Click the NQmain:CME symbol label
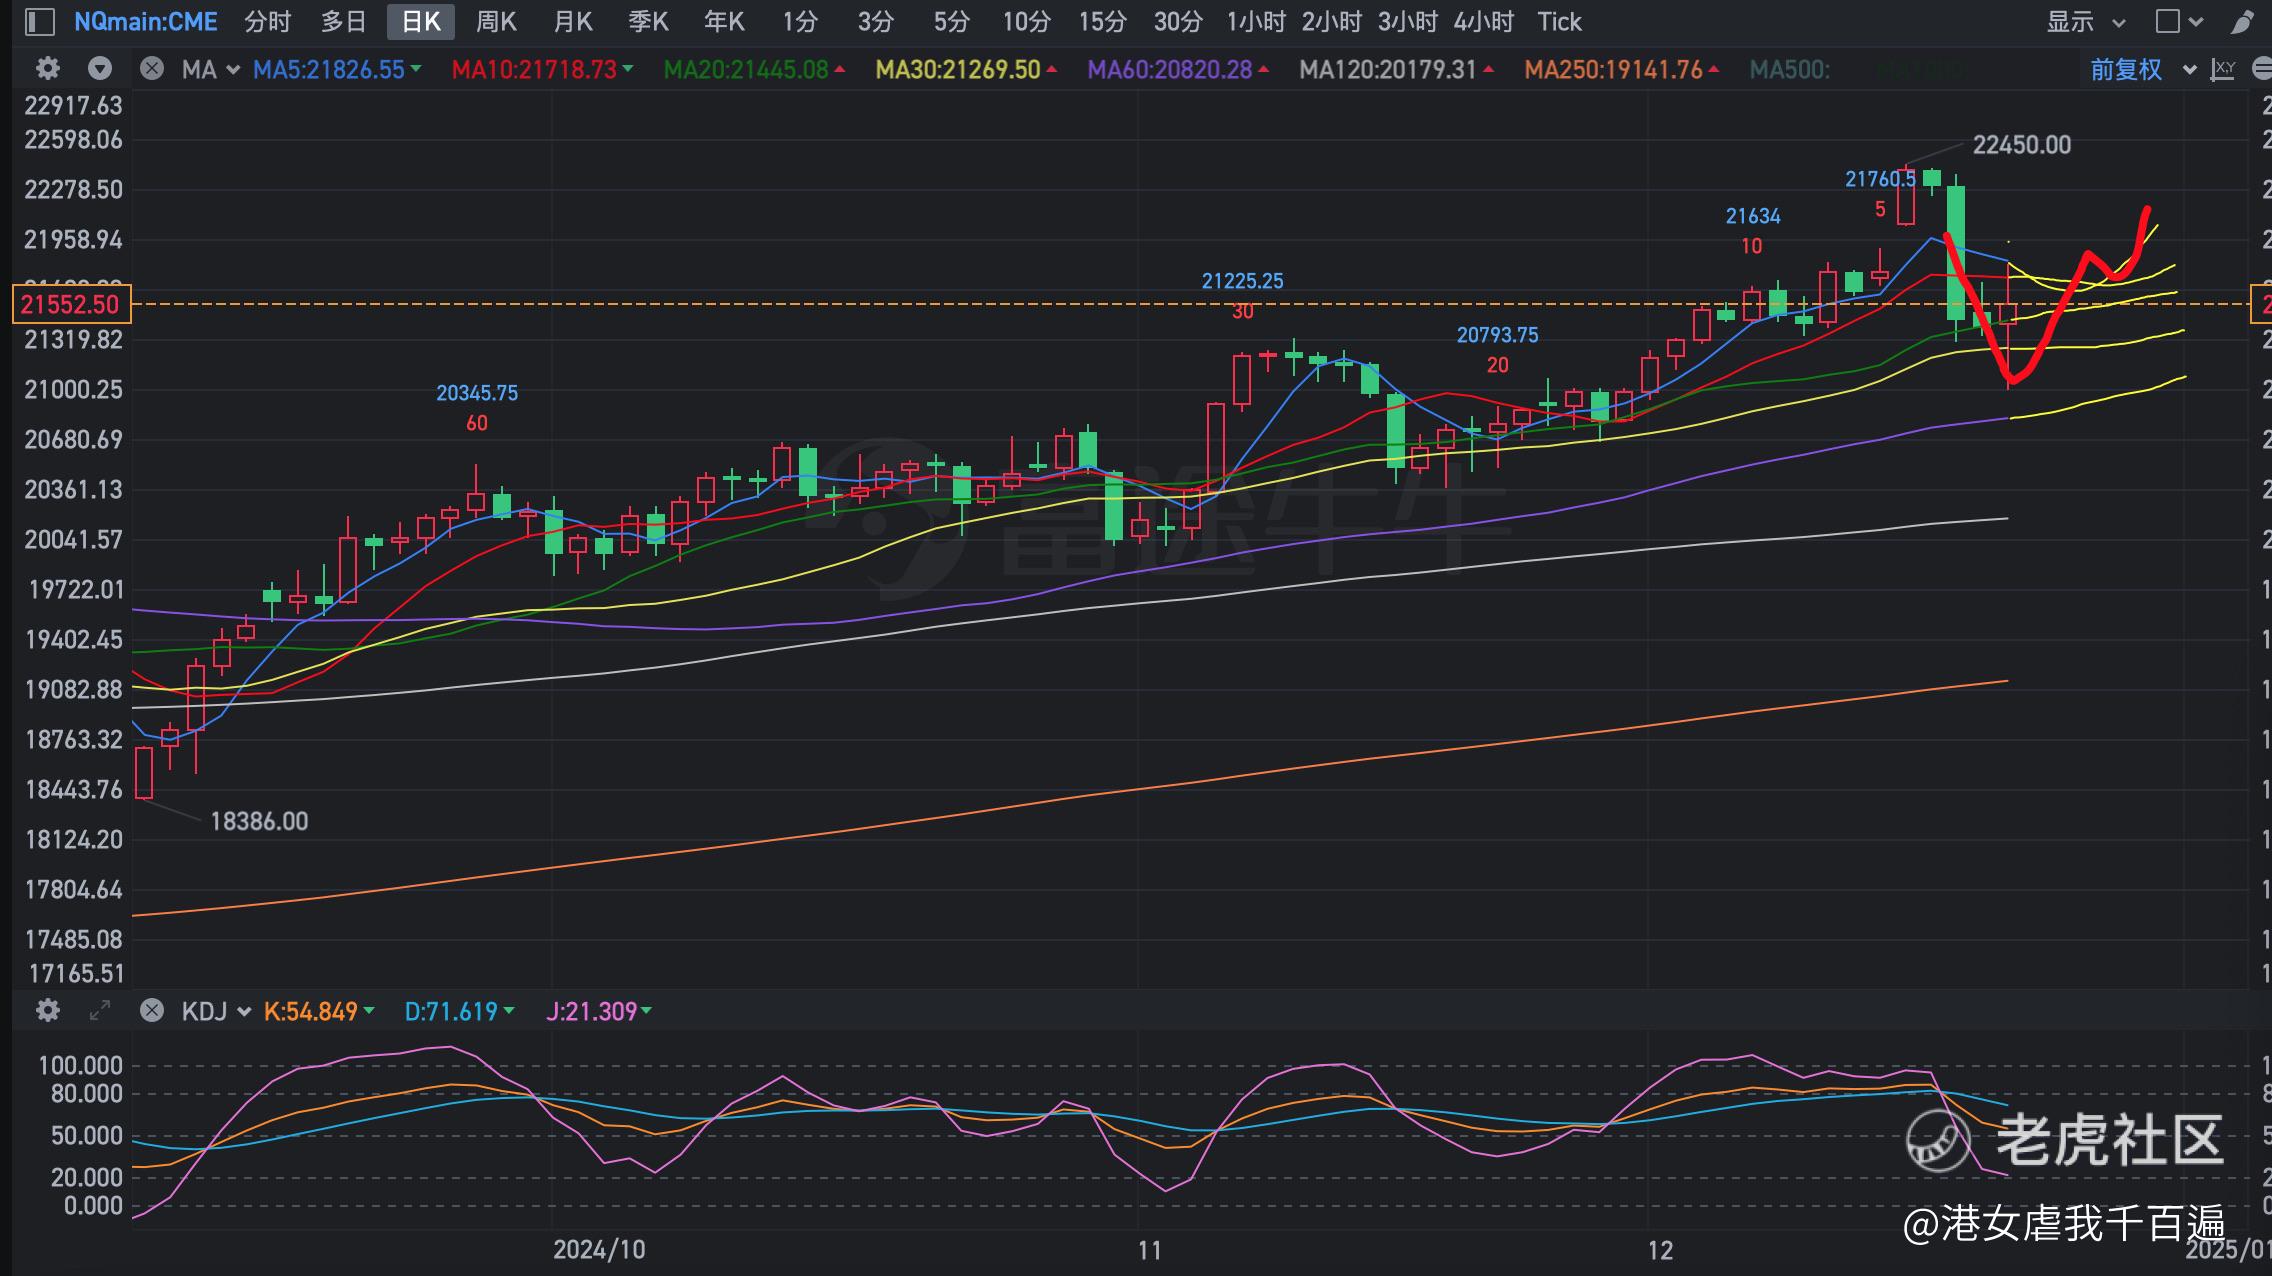 point(146,22)
